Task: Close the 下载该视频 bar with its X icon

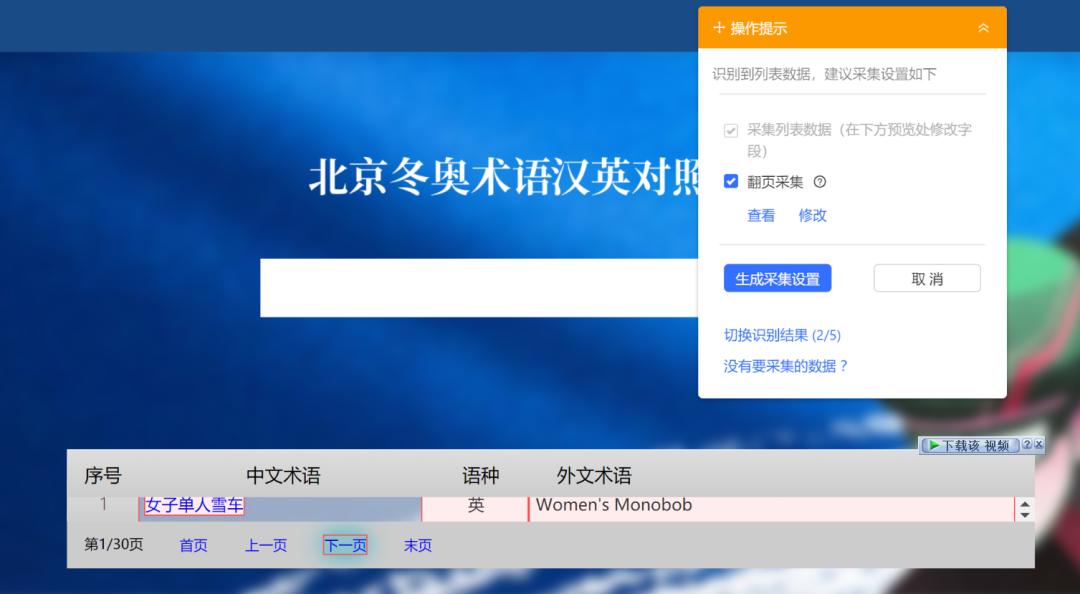Action: (1040, 446)
